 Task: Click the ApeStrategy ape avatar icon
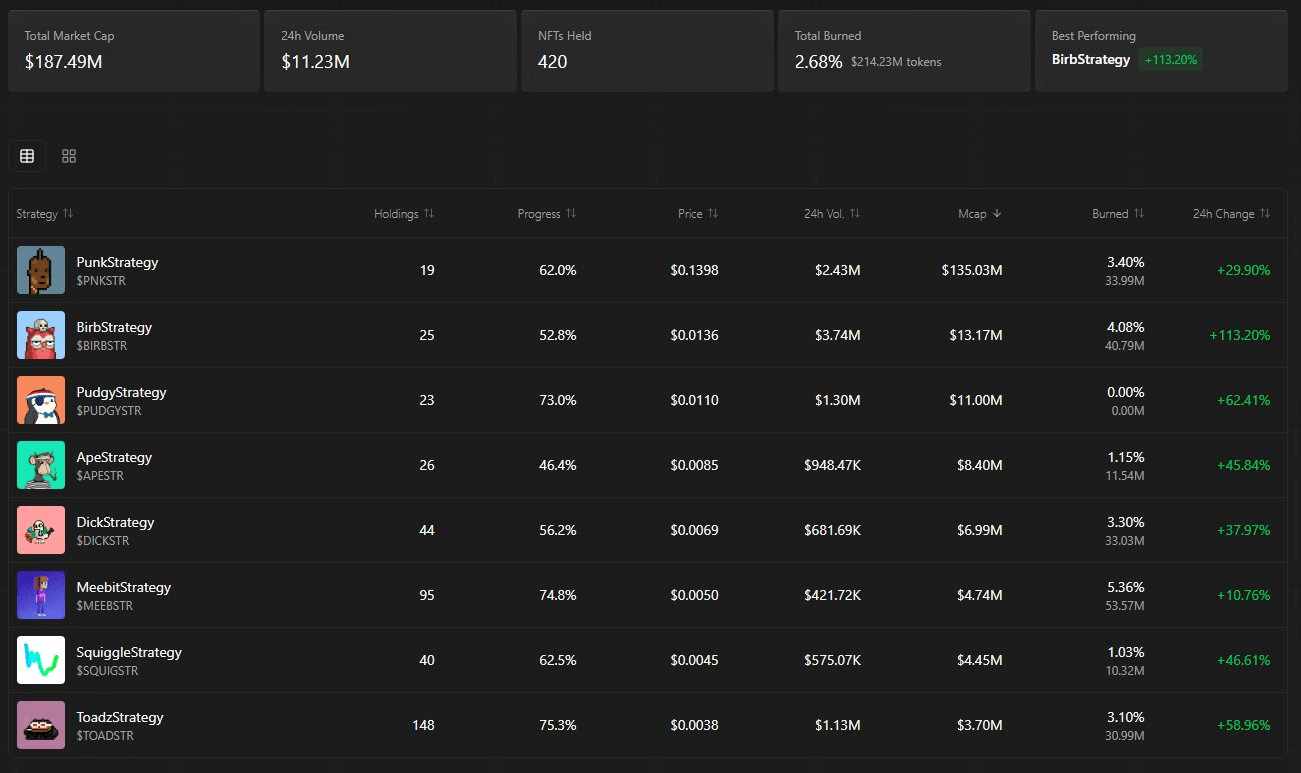[41, 465]
